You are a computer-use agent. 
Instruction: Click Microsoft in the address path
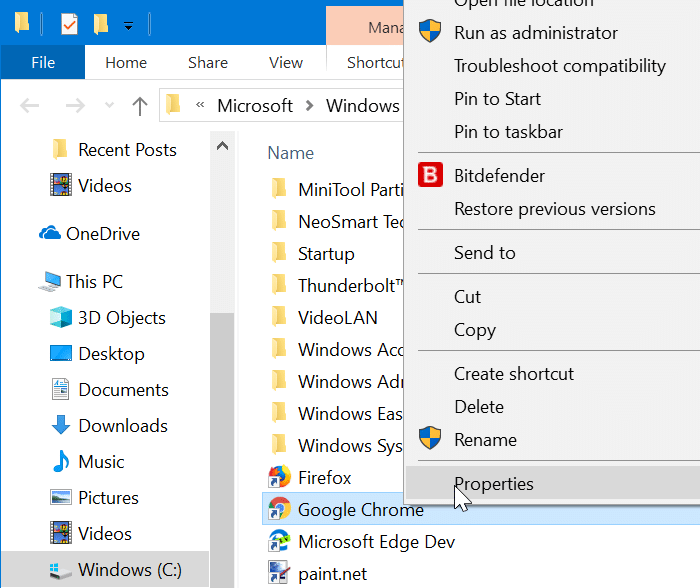tap(255, 106)
